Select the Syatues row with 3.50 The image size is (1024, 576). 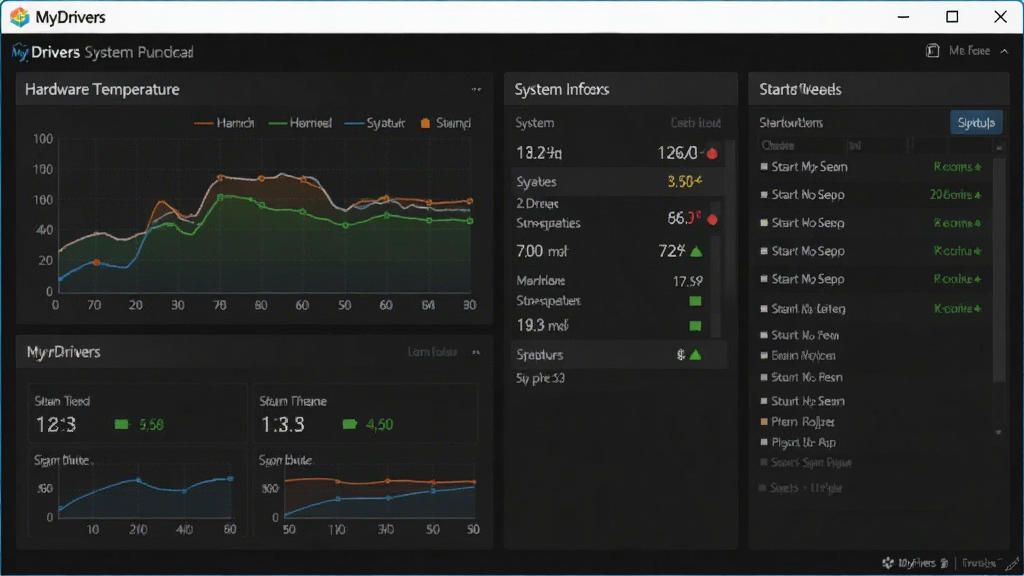pos(618,182)
